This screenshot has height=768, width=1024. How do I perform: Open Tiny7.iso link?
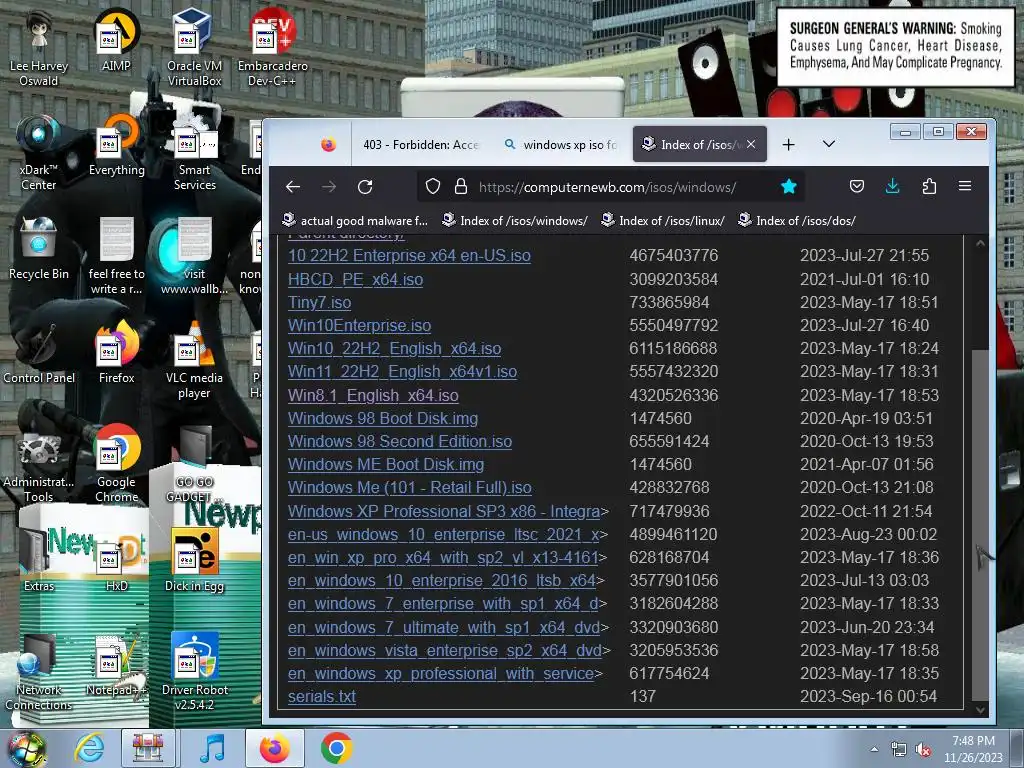coord(319,302)
